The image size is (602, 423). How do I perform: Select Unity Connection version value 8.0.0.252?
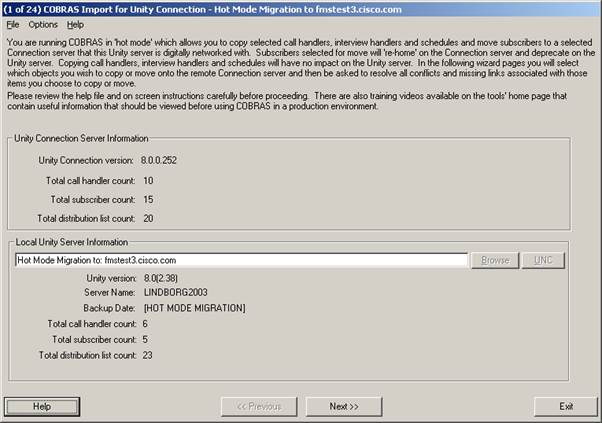coord(159,160)
